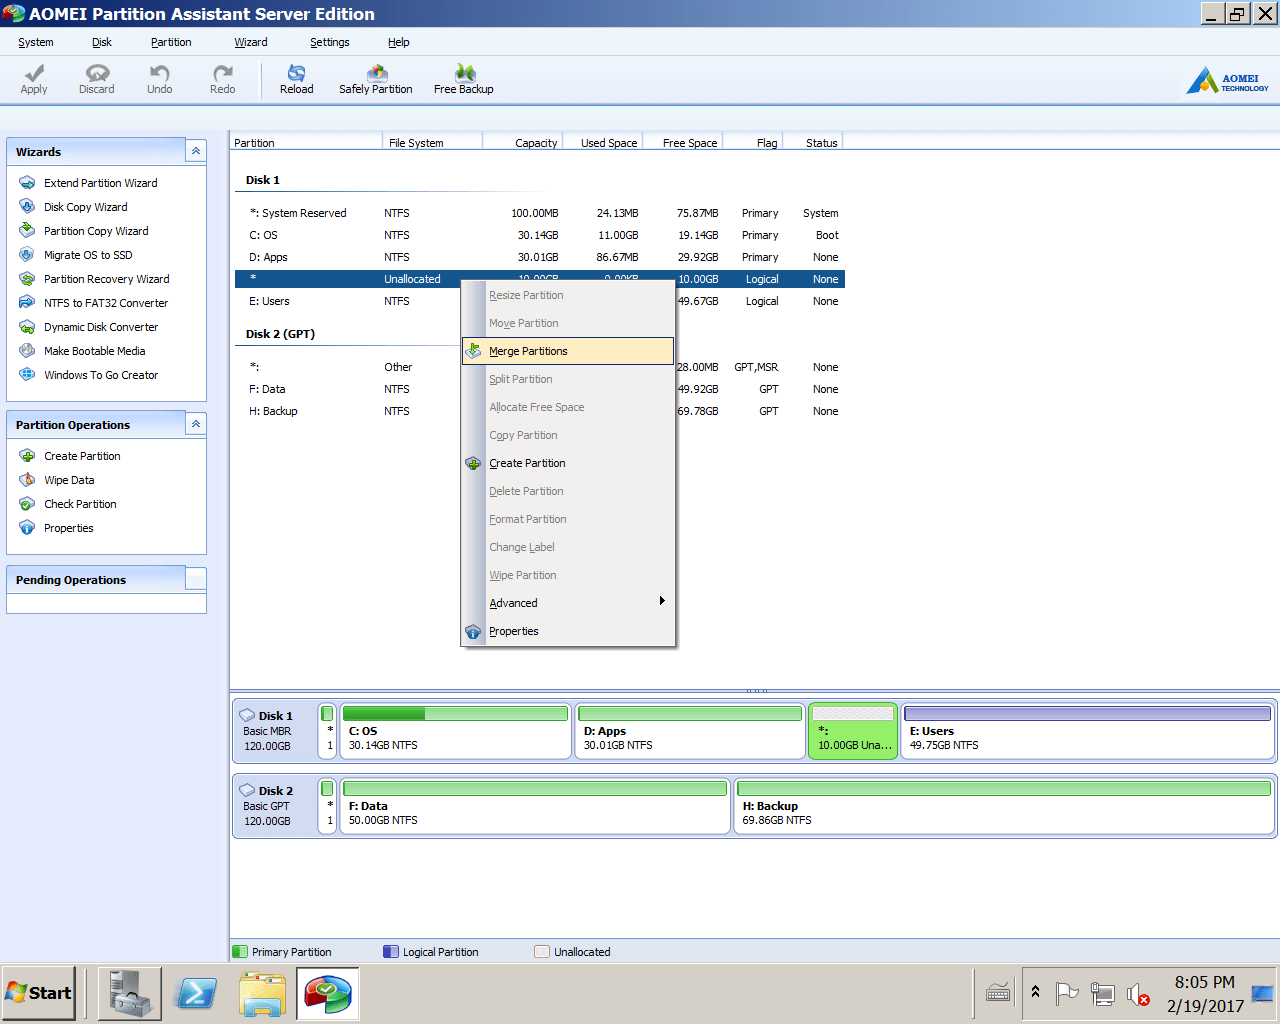Viewport: 1280px width, 1024px height.
Task: Select Wipe Data in Partition Operations
Action: [x=69, y=480]
